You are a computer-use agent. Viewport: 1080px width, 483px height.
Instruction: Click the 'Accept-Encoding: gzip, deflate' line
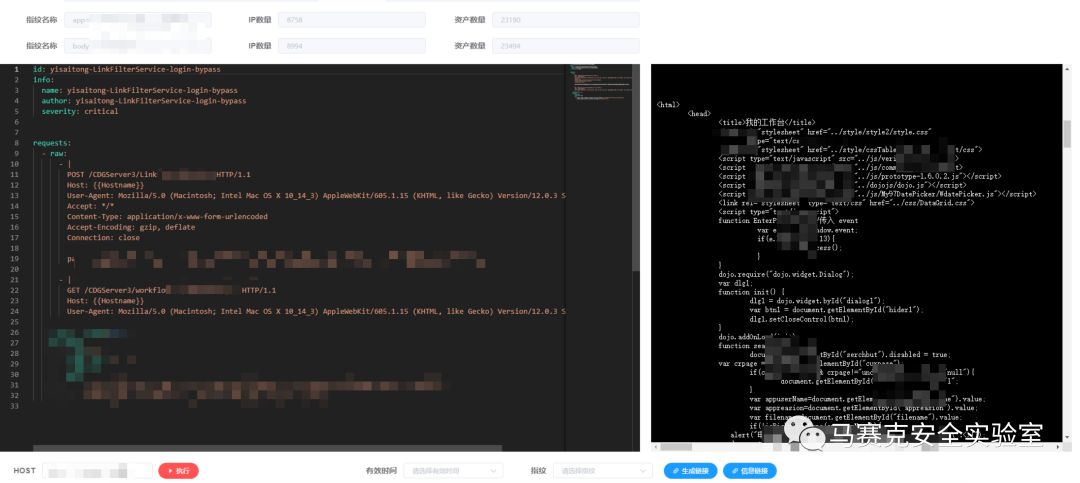pyautogui.click(x=131, y=227)
